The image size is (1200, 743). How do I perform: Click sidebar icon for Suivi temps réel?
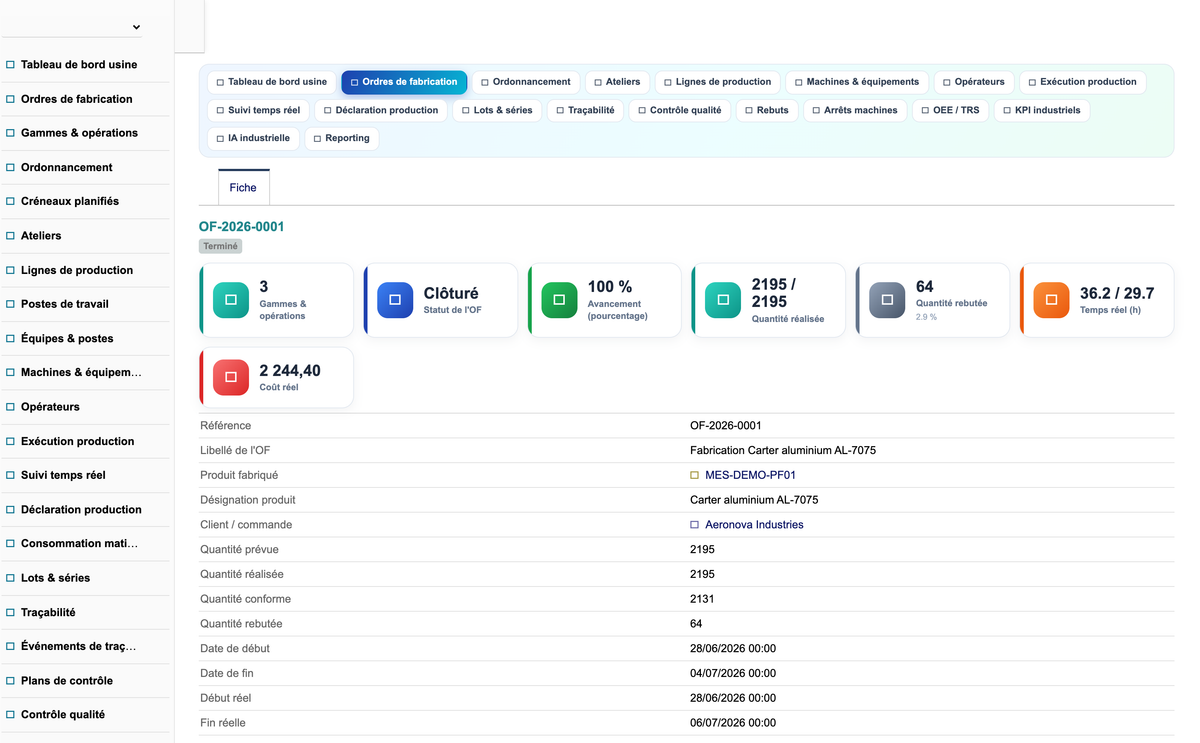coord(10,475)
